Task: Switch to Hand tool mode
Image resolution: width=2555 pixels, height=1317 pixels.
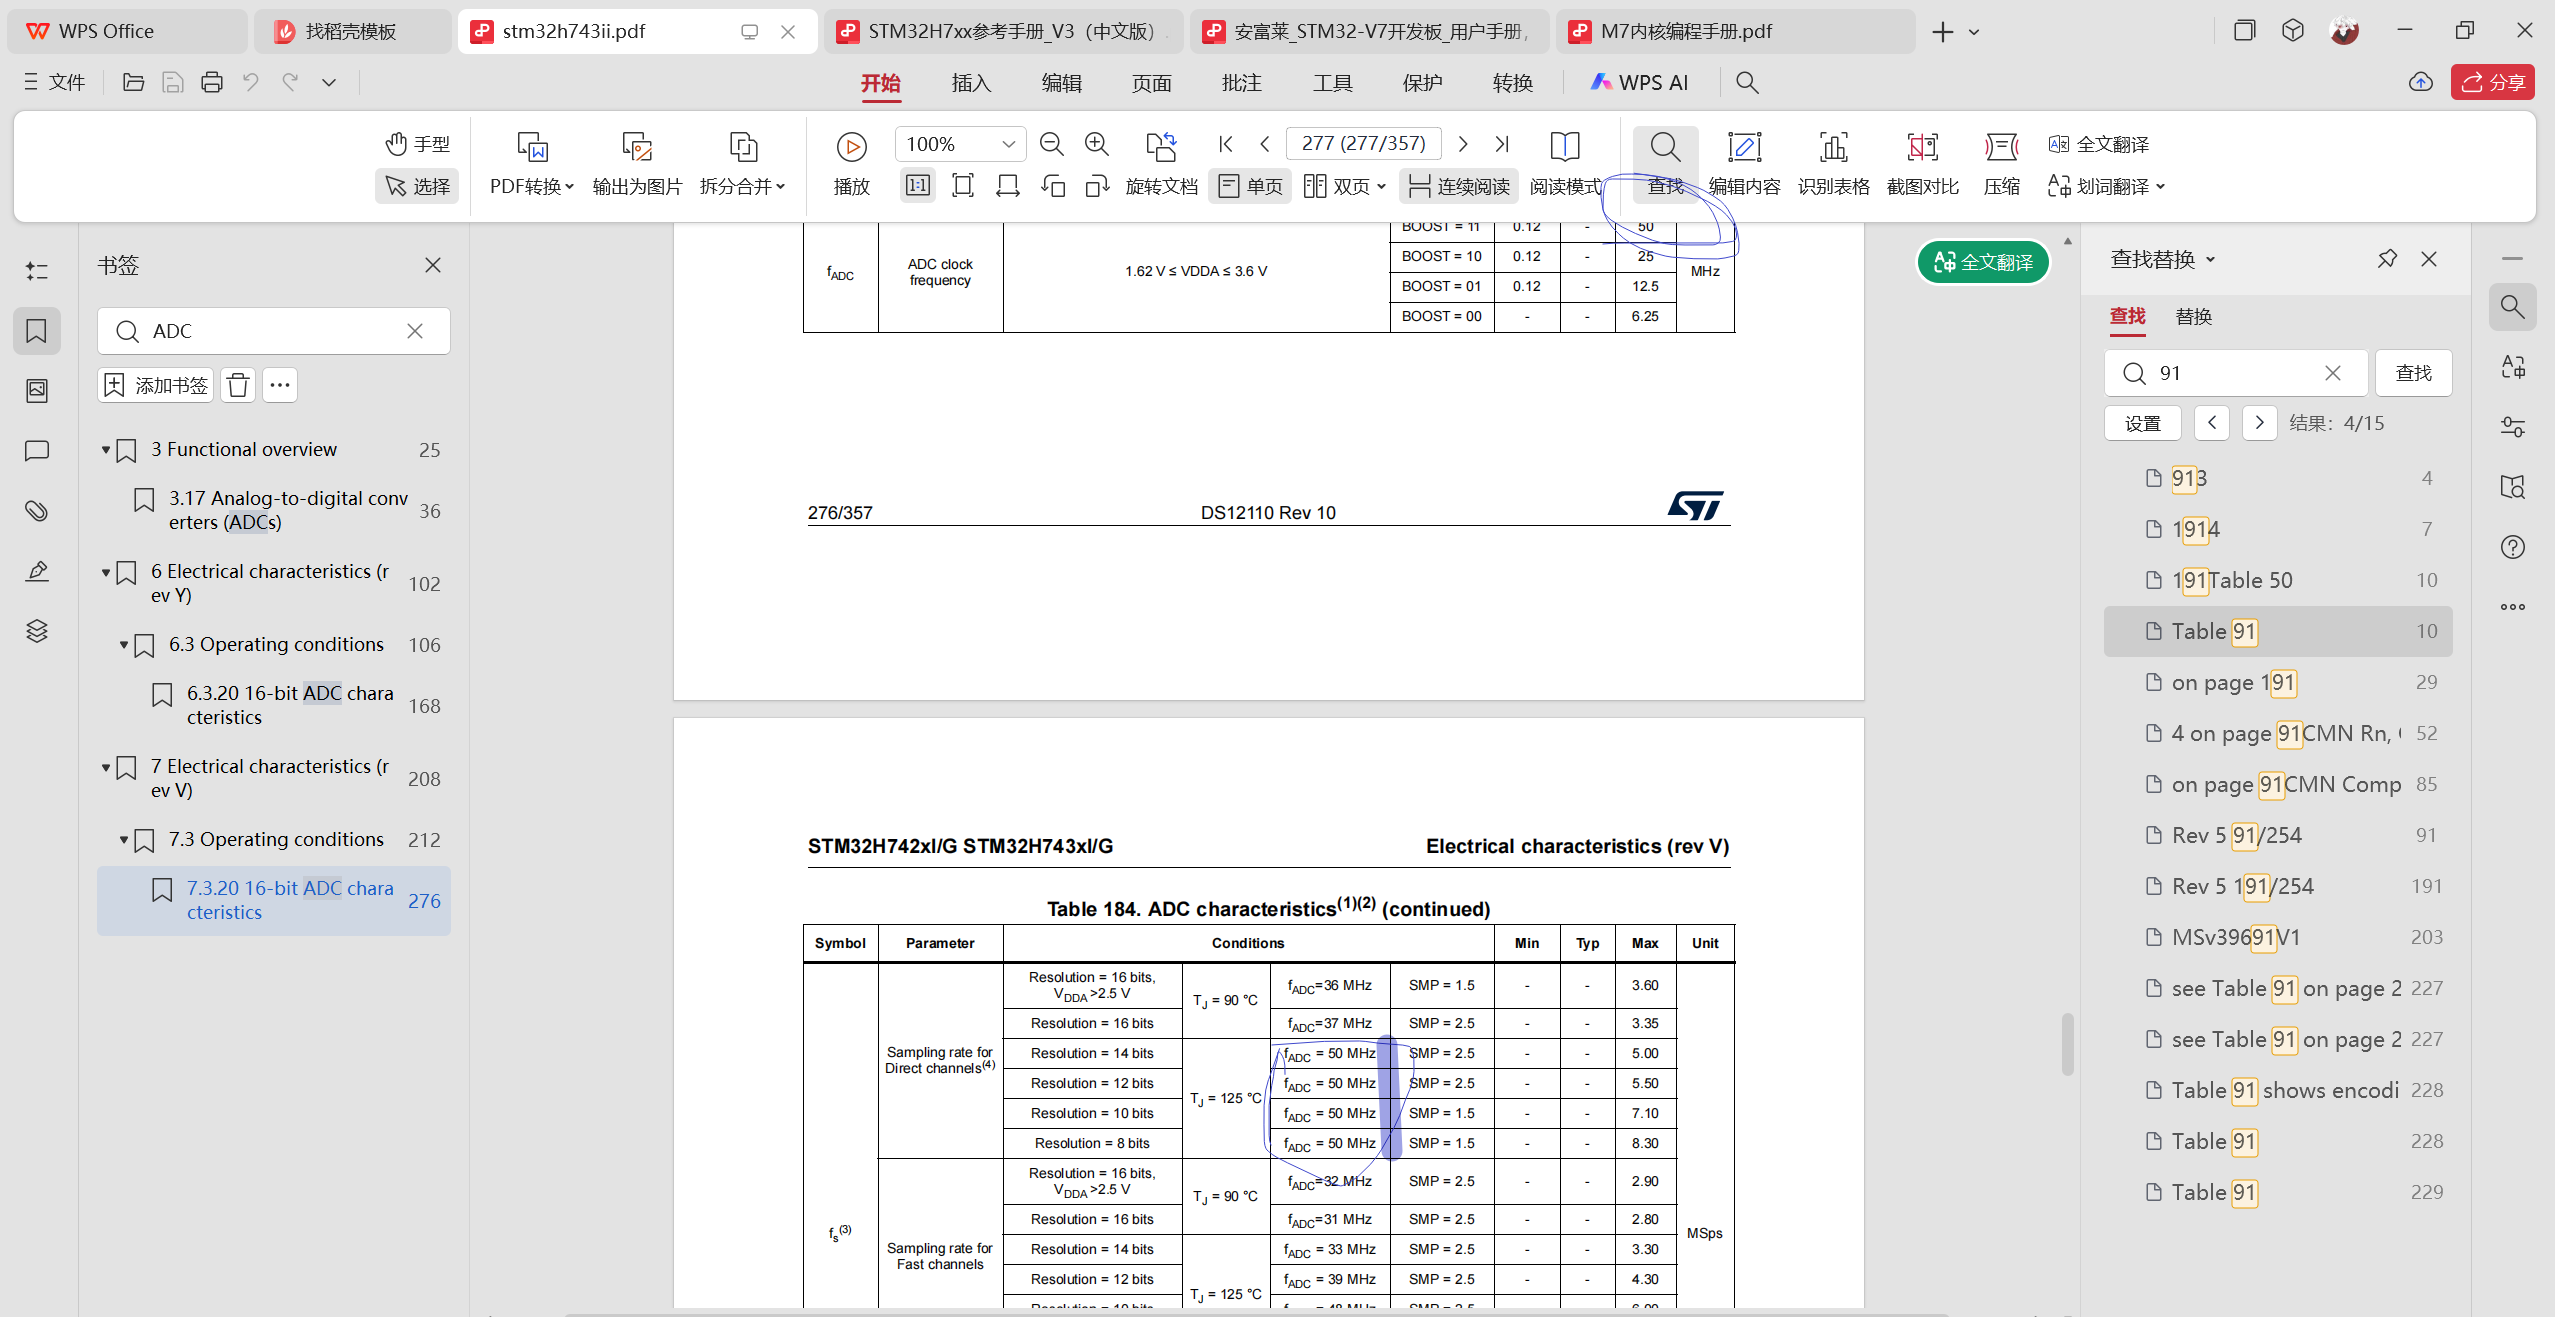Action: tap(418, 144)
